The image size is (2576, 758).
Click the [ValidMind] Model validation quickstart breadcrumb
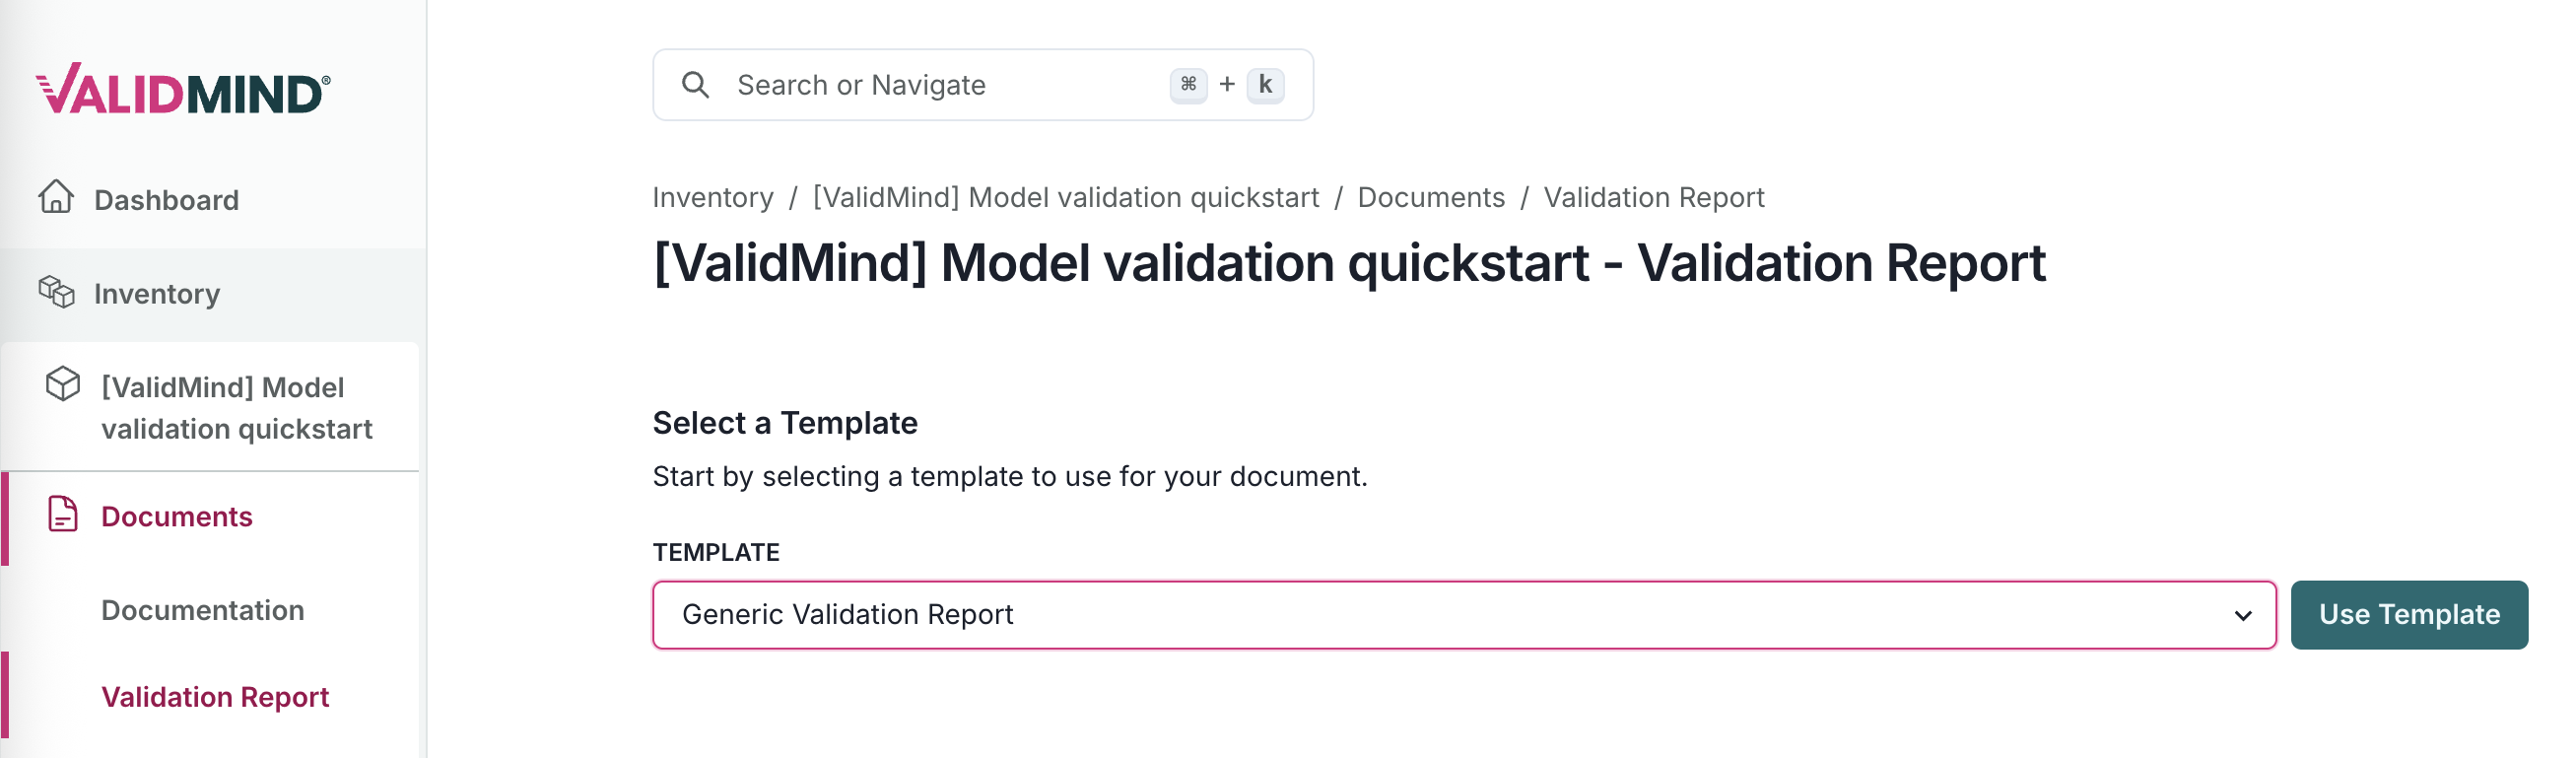[1065, 197]
